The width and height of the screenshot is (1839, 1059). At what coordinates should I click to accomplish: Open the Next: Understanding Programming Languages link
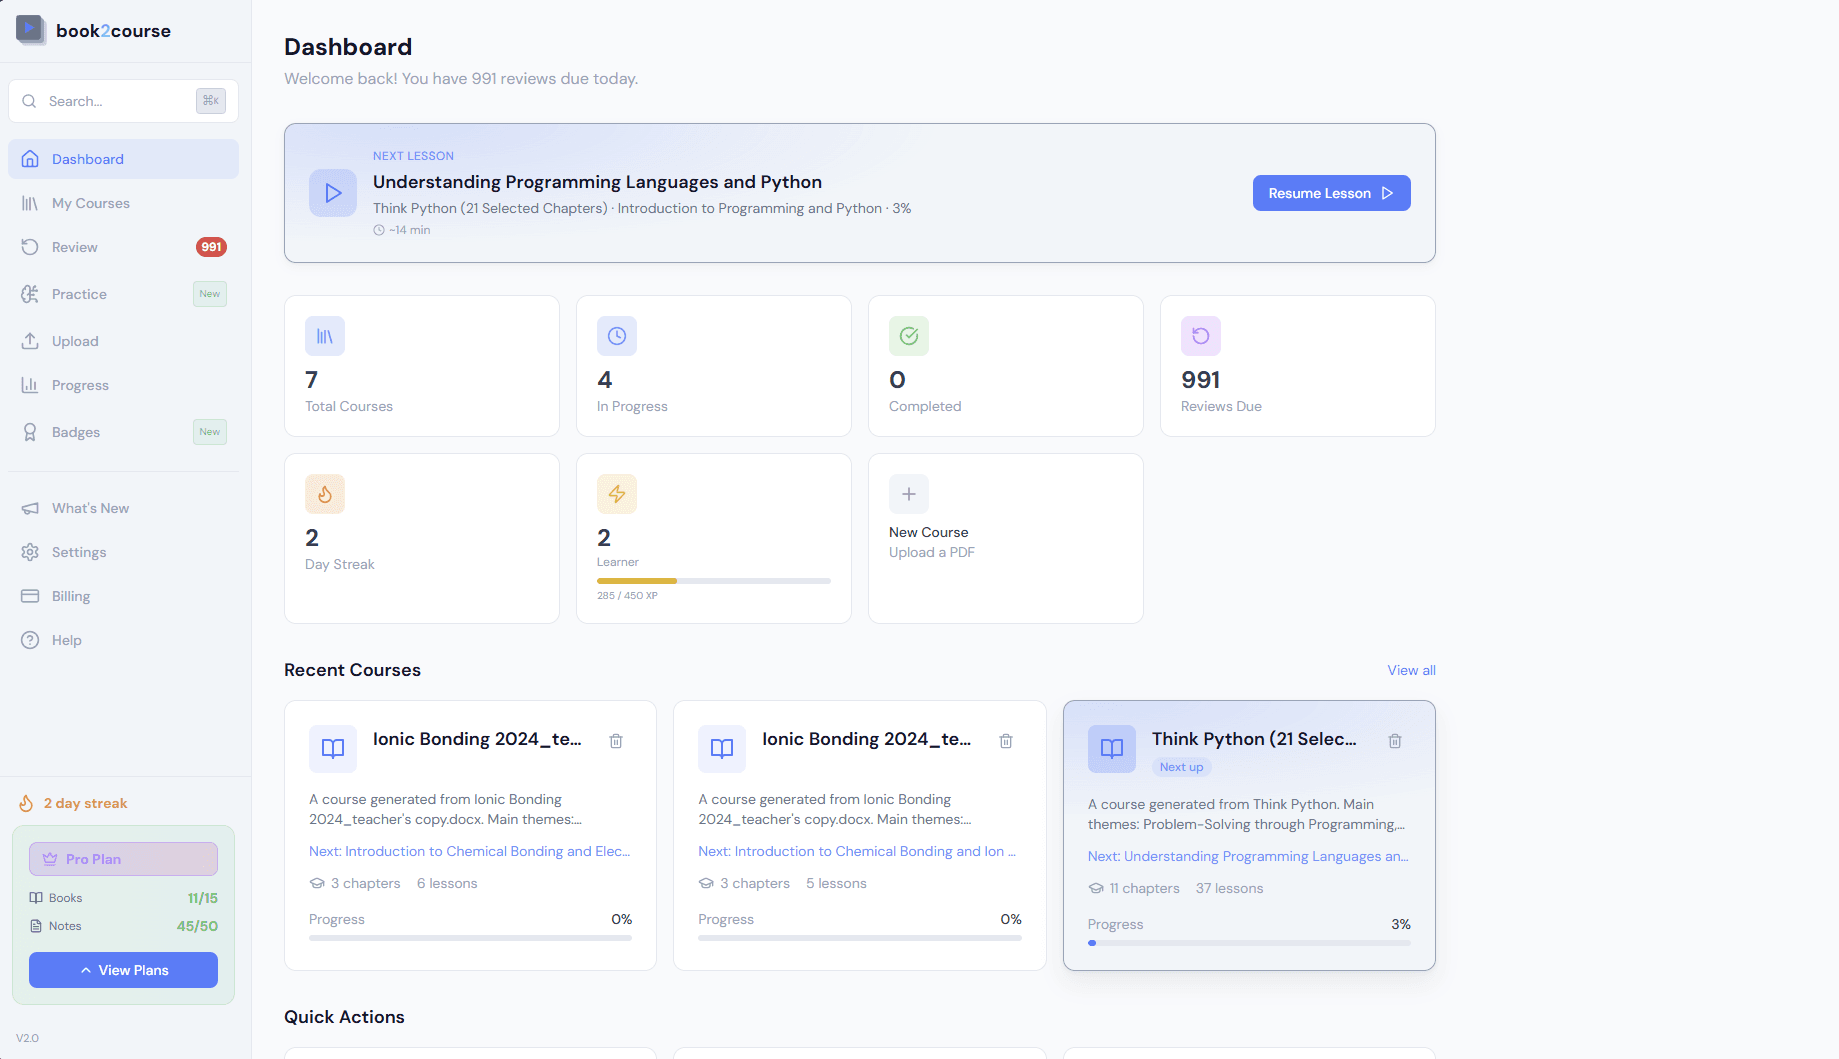1247,856
